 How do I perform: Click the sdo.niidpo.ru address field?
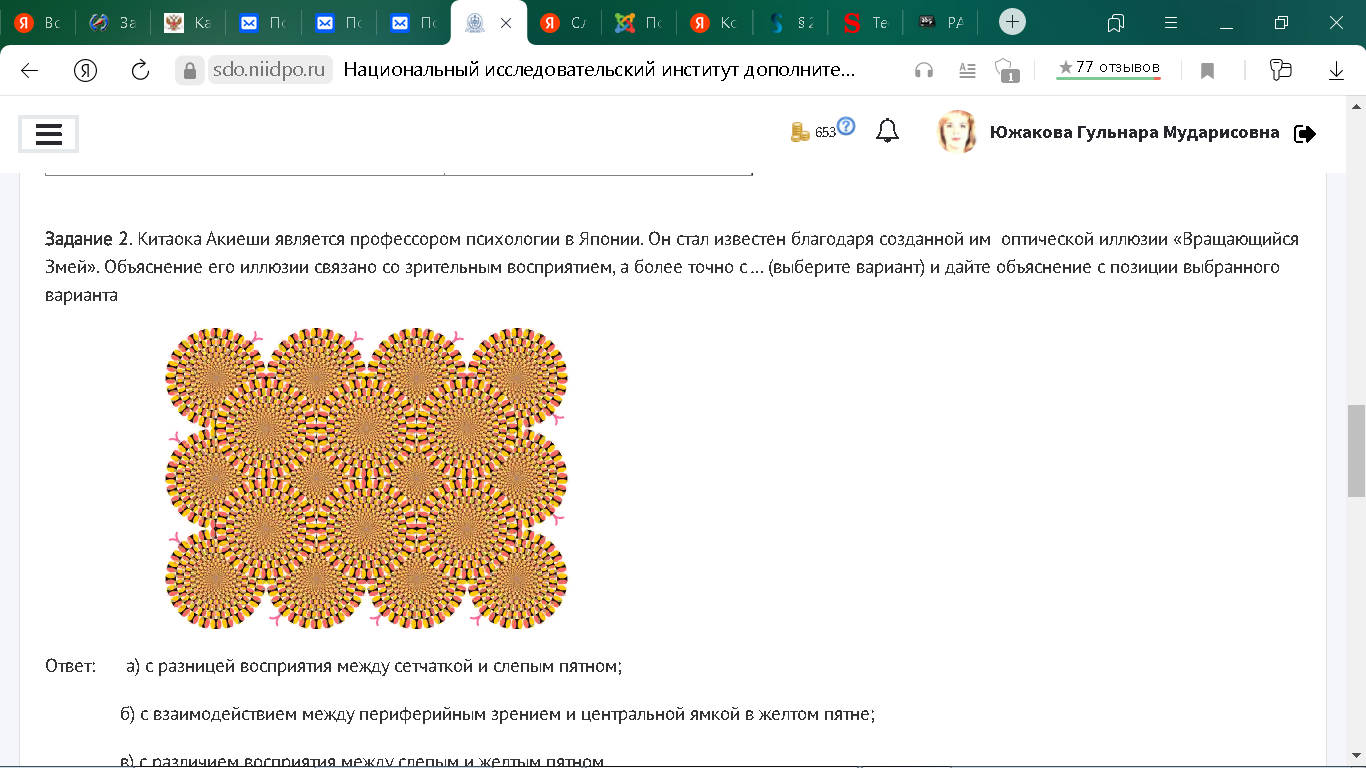269,70
